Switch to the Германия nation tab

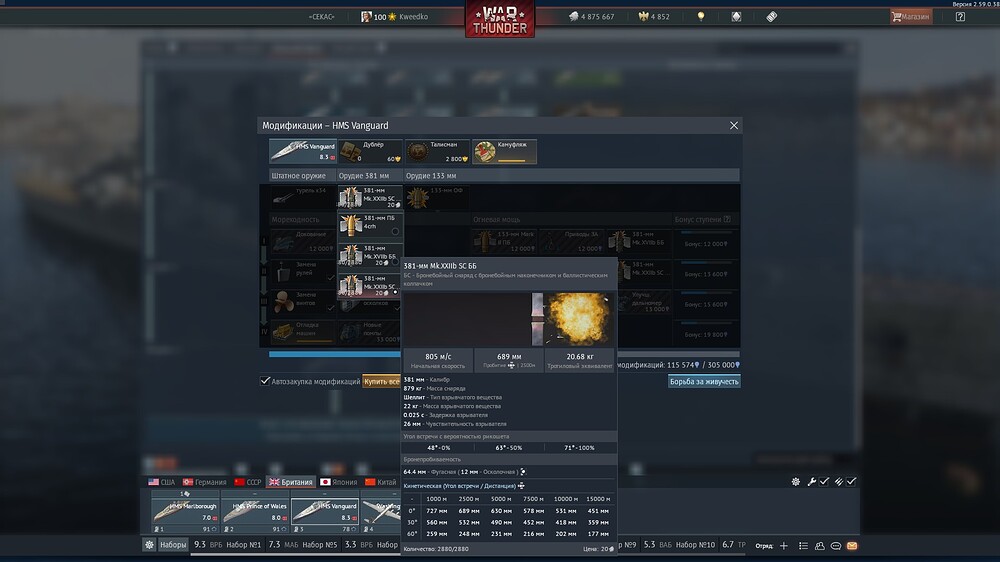pyautogui.click(x=205, y=482)
